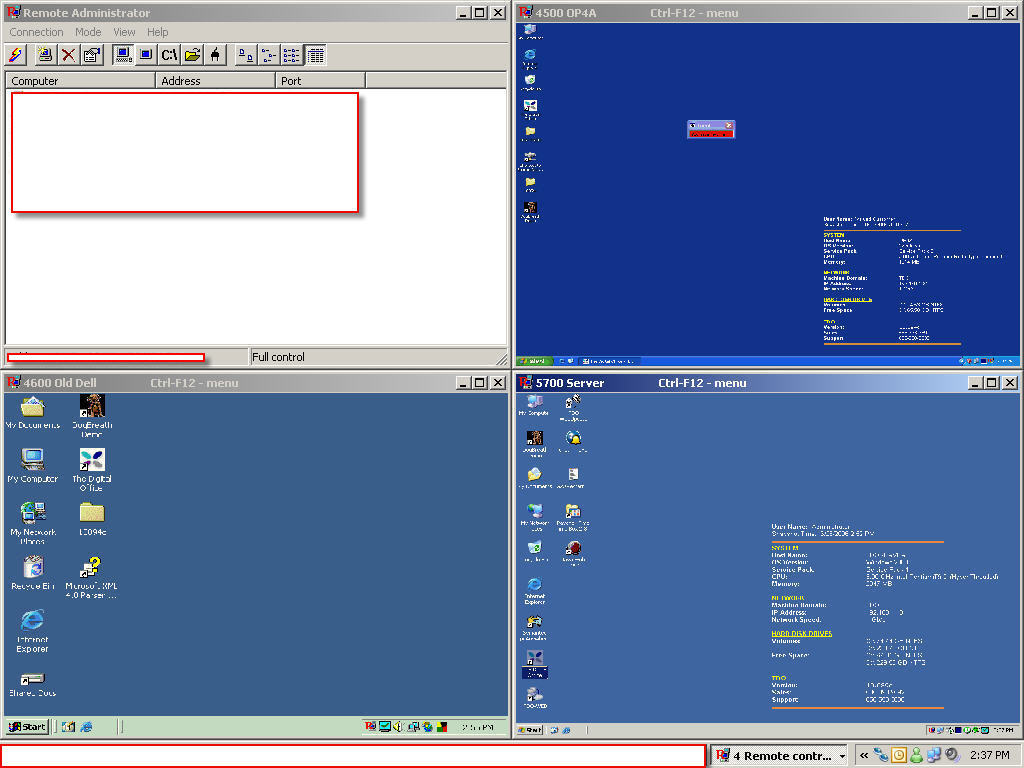Screen dimensions: 1024x768
Task: Click Internet Explorer icon in 4600 Old Dell
Action: coord(33,631)
